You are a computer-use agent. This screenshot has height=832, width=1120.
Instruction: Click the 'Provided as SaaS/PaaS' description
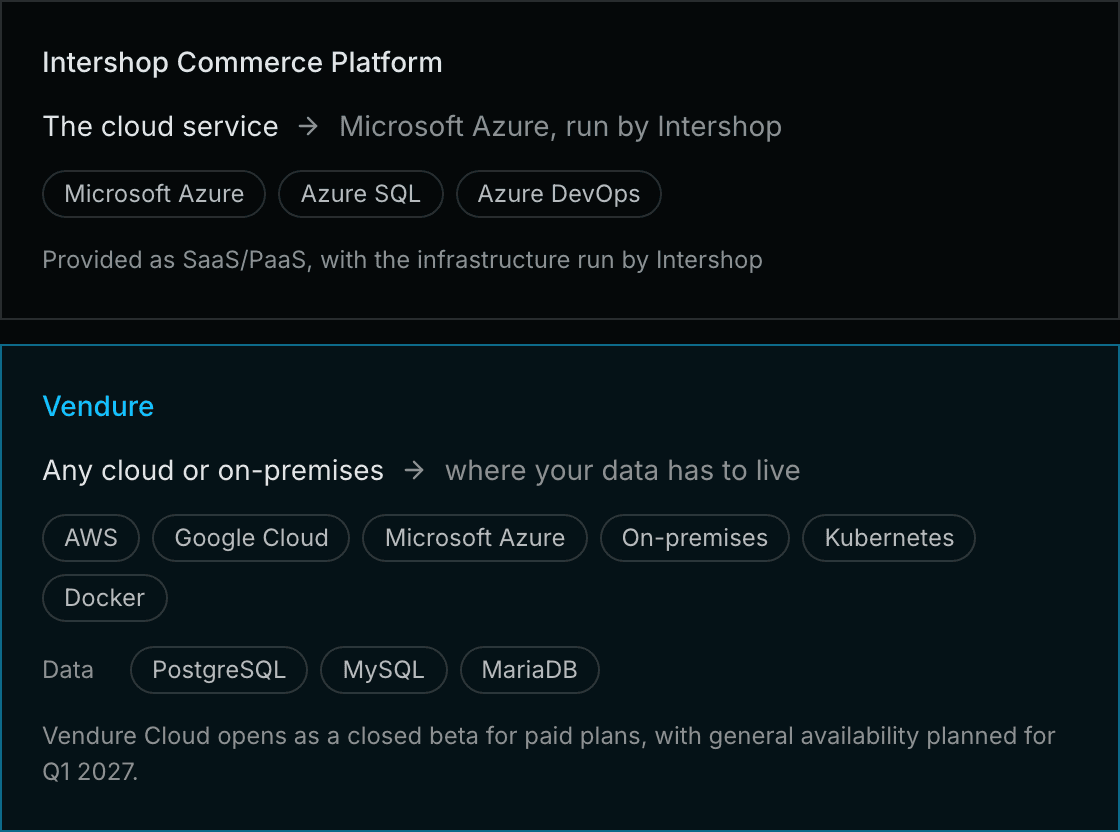[402, 260]
